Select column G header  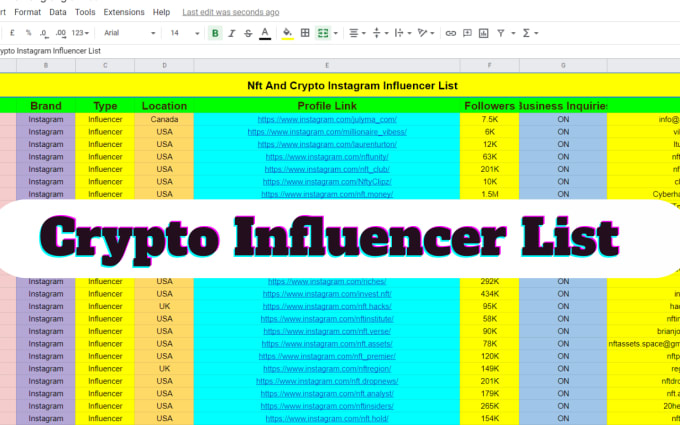(563, 65)
